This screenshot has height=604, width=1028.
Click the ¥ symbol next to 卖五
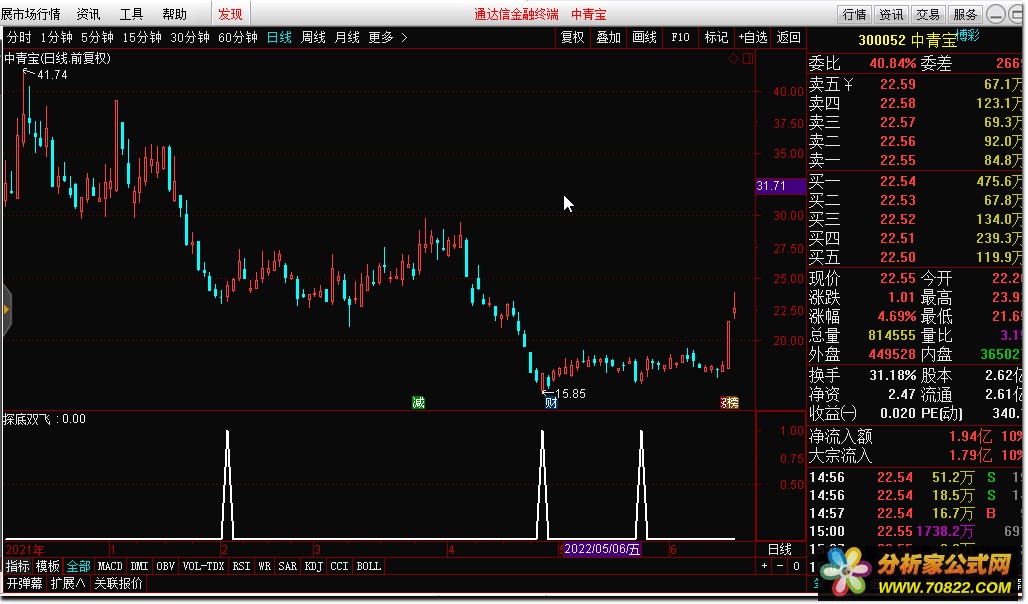pos(848,84)
